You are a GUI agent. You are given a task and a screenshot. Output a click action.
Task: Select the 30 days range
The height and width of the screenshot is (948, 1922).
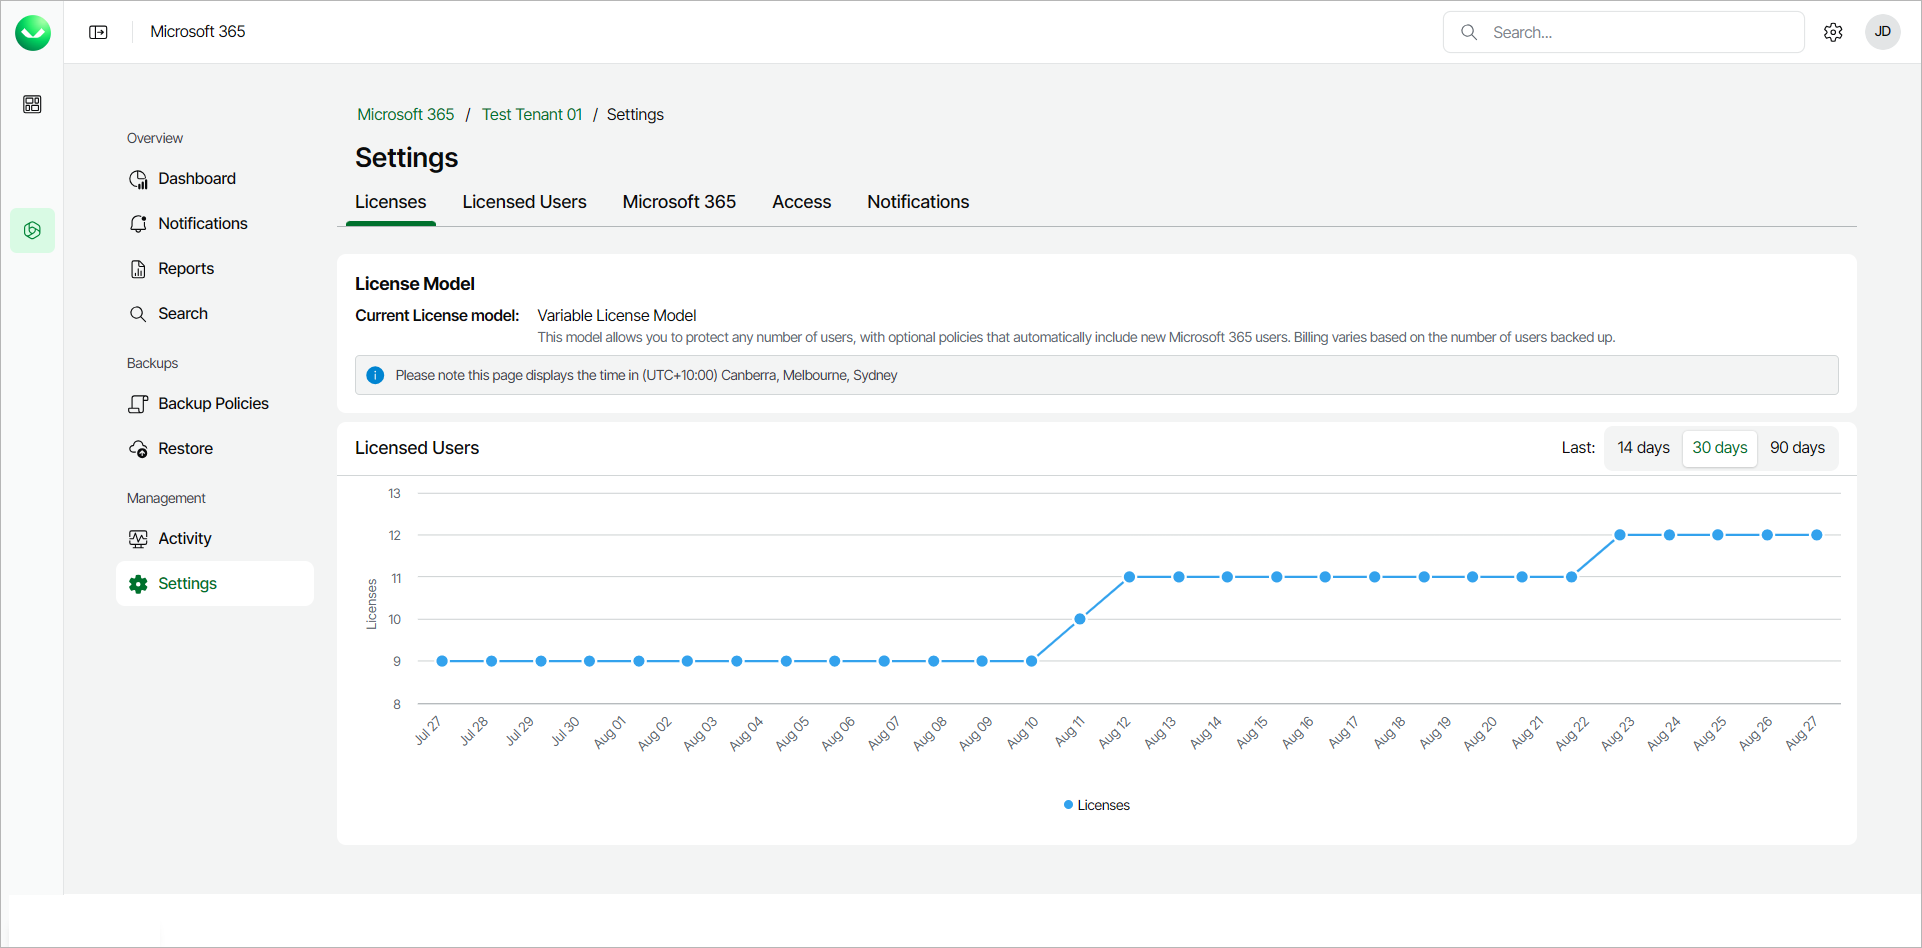1719,448
